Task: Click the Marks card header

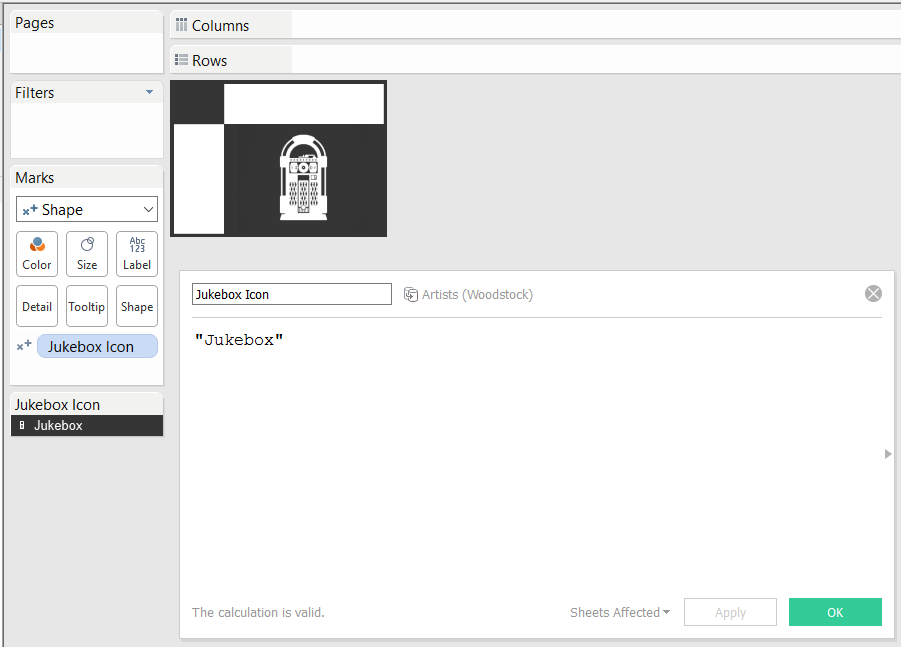Action: tap(87, 178)
